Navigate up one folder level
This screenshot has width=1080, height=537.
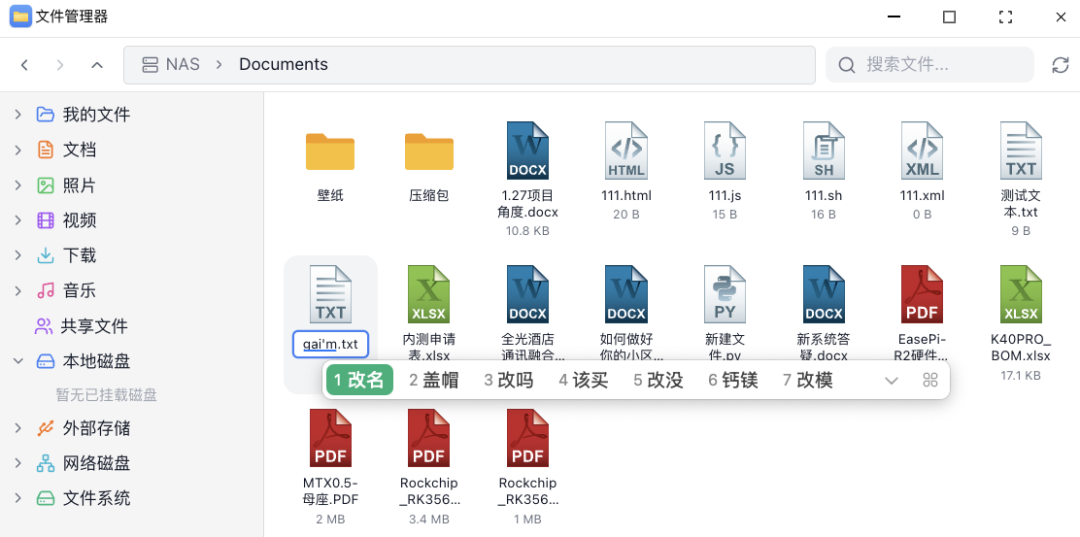pyautogui.click(x=97, y=65)
